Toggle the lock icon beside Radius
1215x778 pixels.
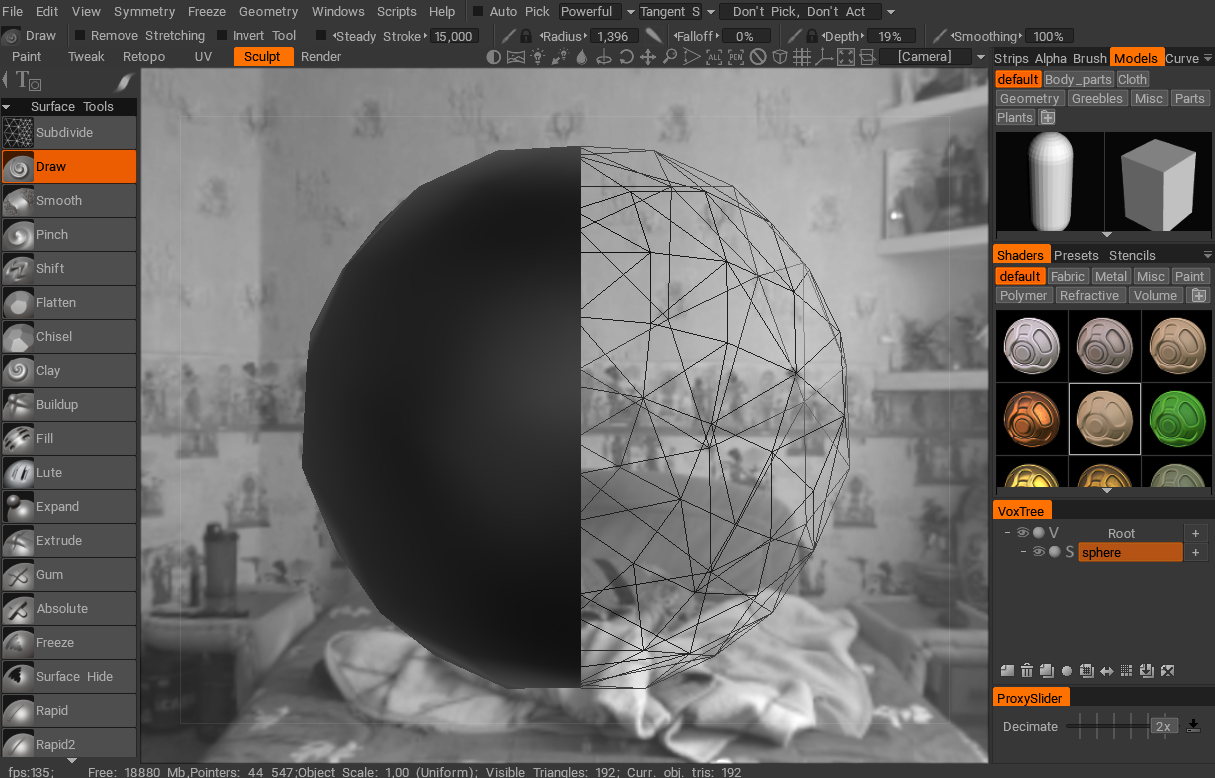526,35
